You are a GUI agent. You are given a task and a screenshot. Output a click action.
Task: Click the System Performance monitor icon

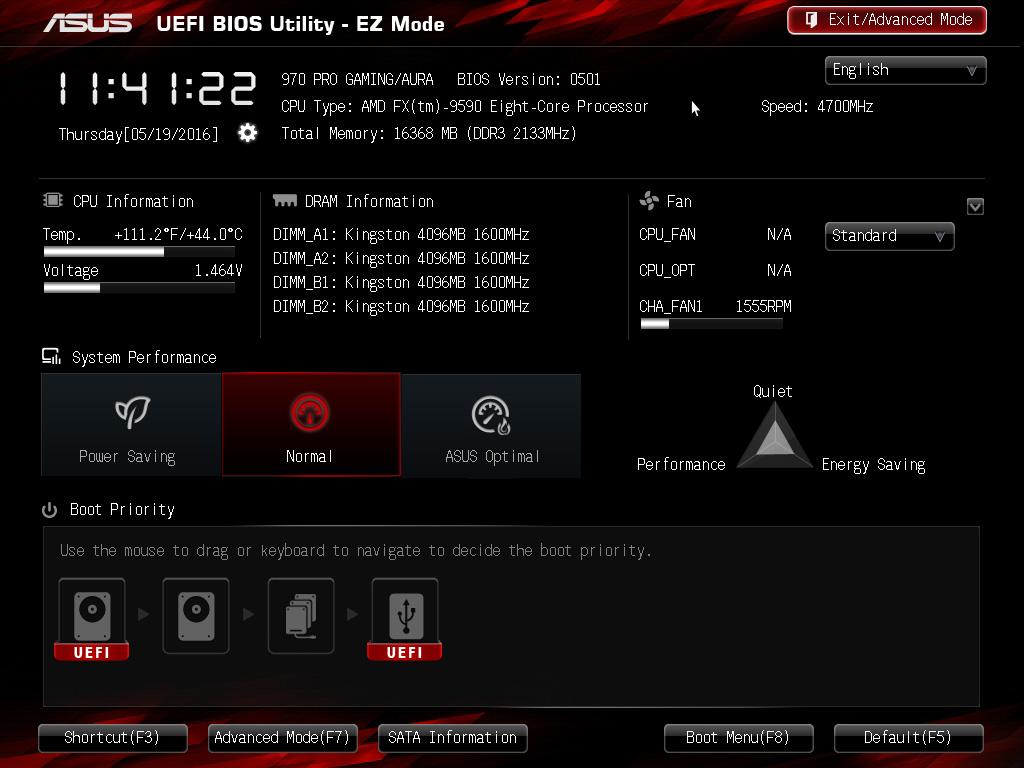pyautogui.click(x=52, y=356)
